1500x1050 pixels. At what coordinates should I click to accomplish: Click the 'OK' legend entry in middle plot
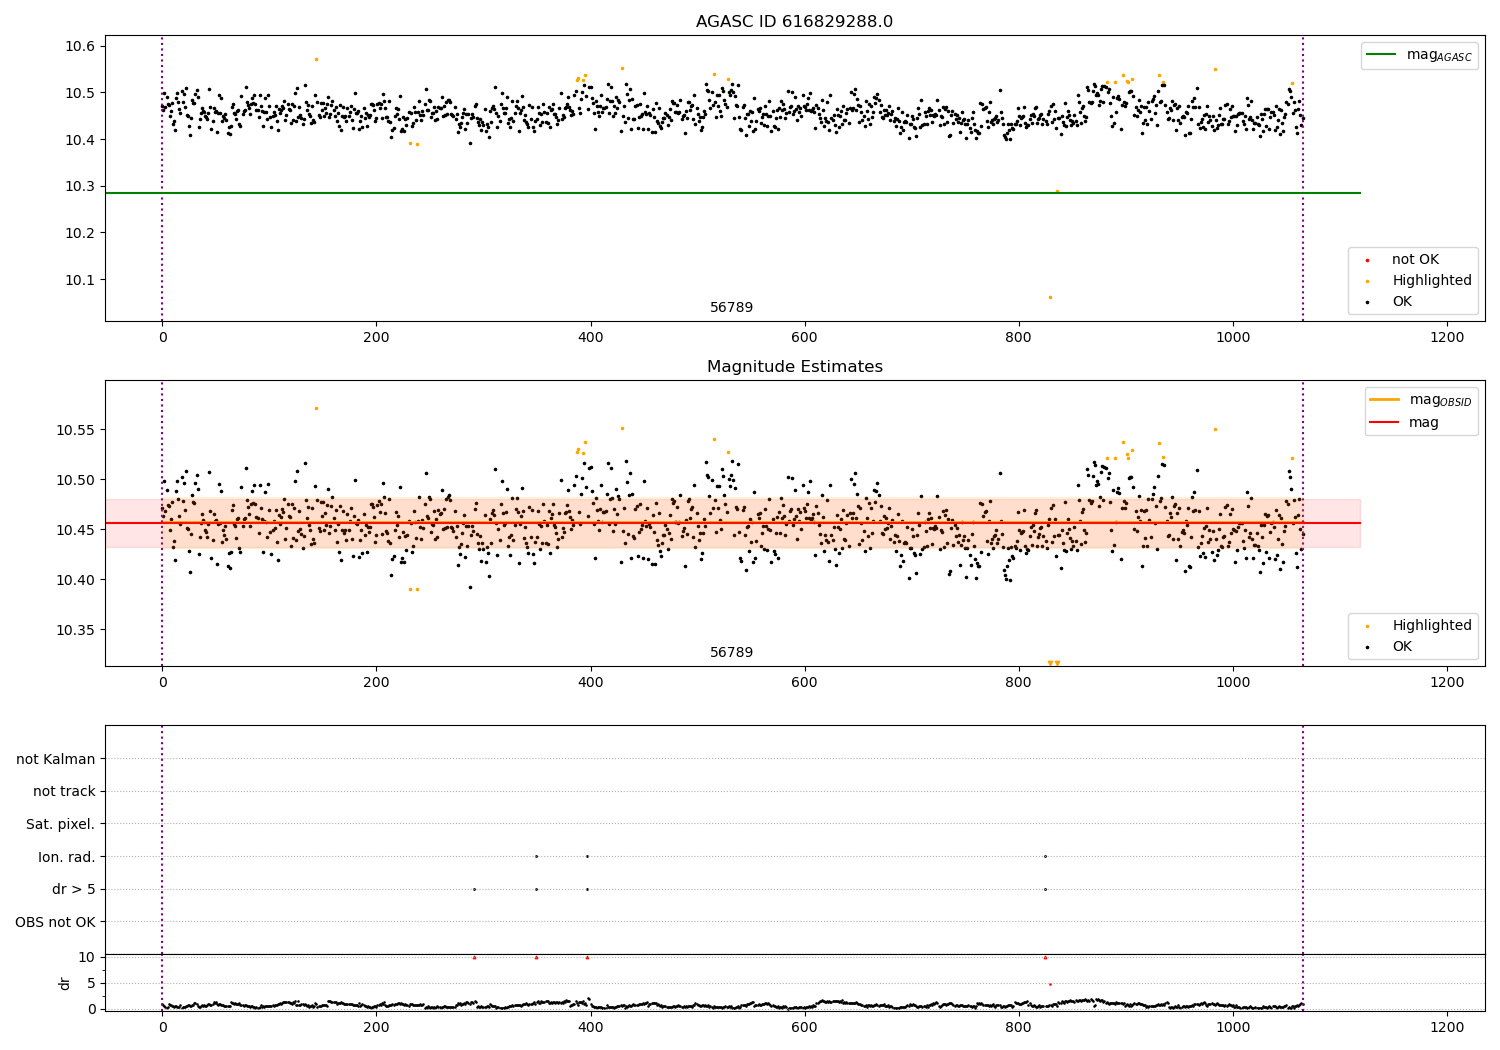(1402, 647)
